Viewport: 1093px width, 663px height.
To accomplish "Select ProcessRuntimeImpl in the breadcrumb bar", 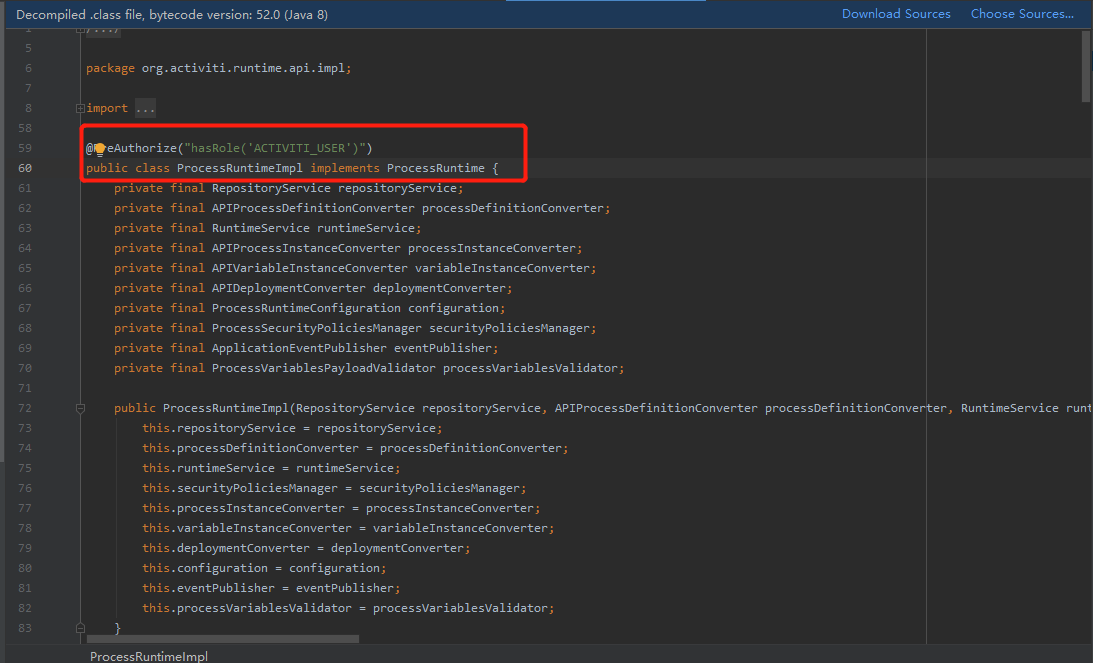I will tap(148, 656).
